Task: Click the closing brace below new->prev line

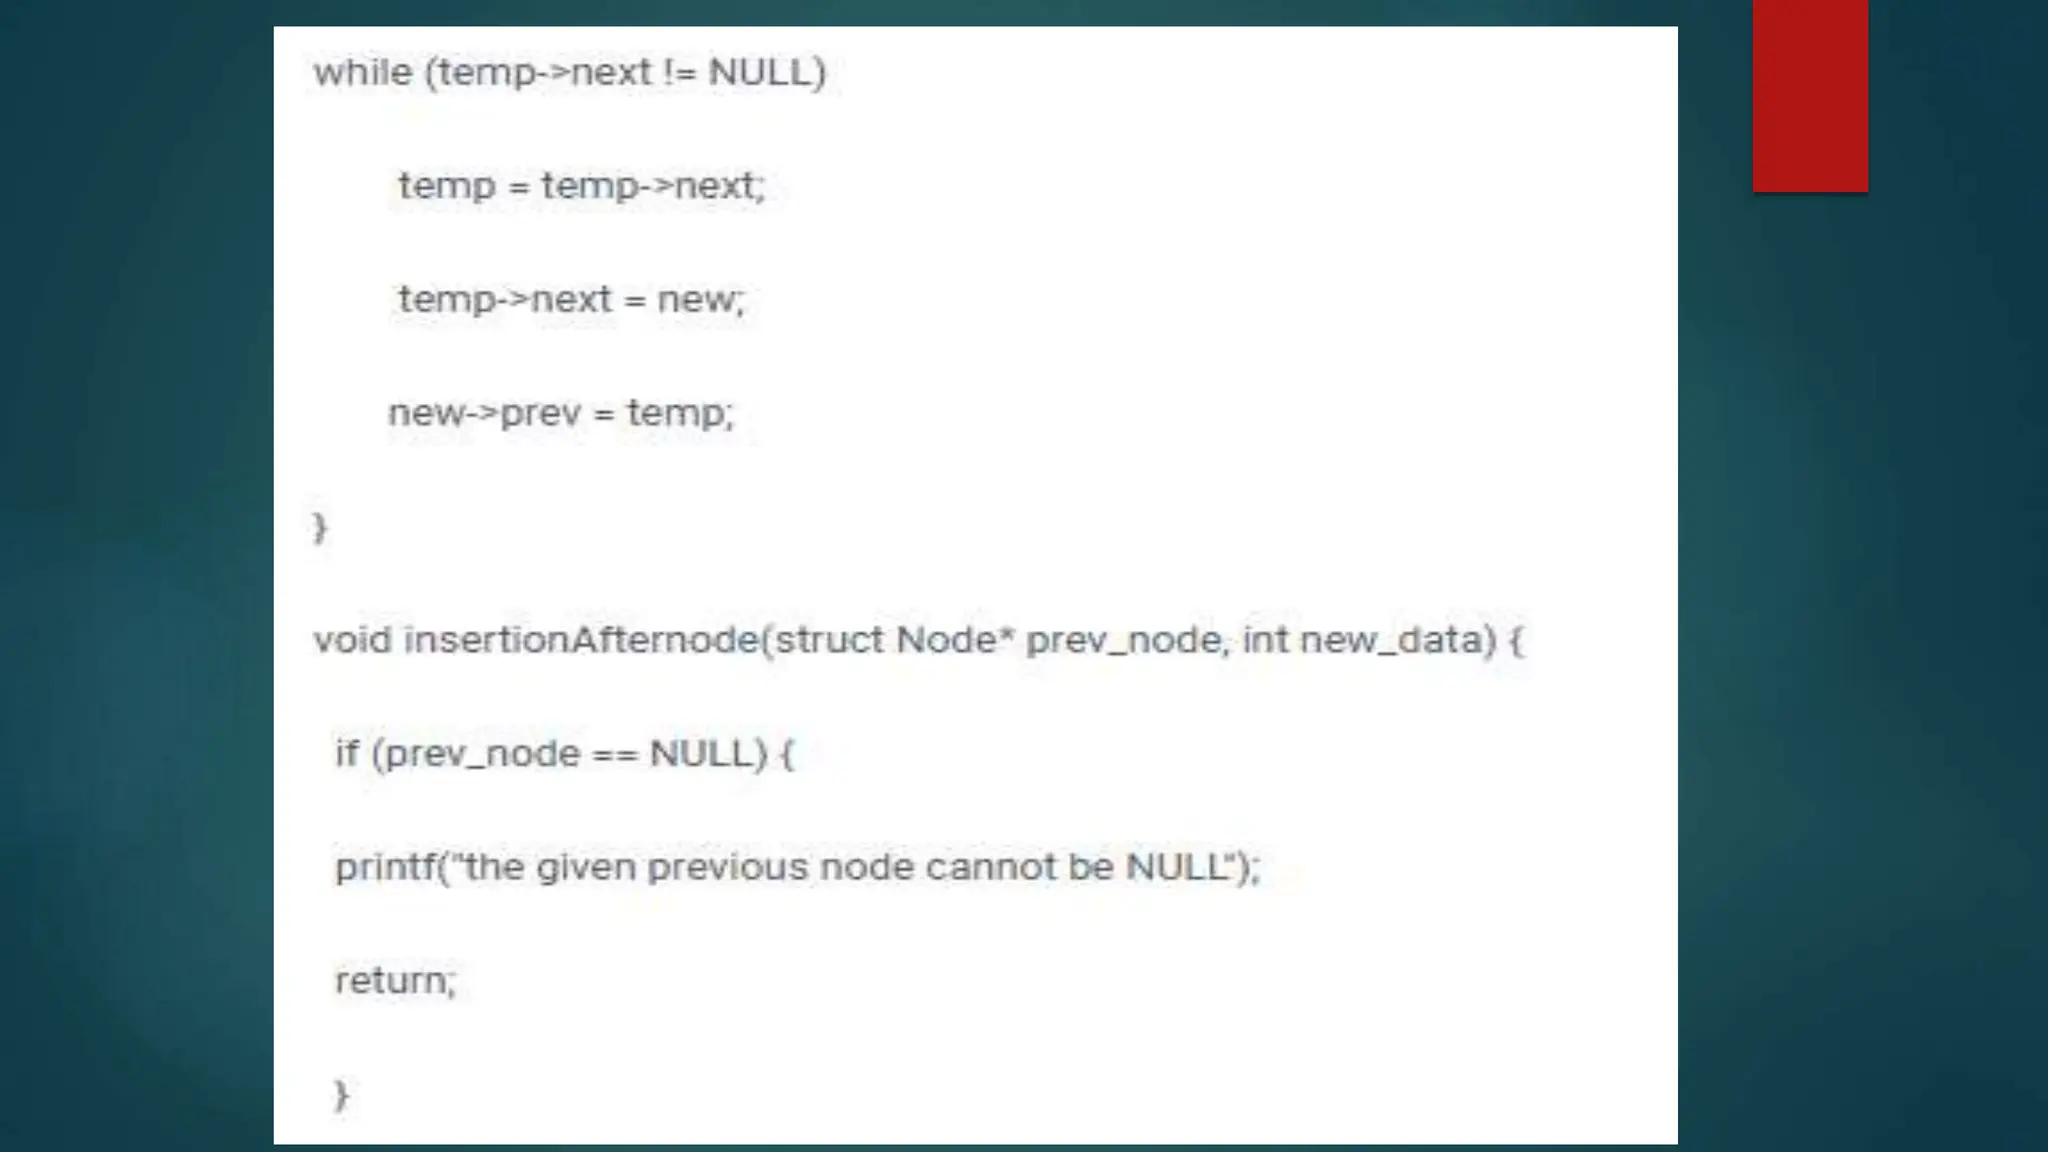Action: [320, 527]
